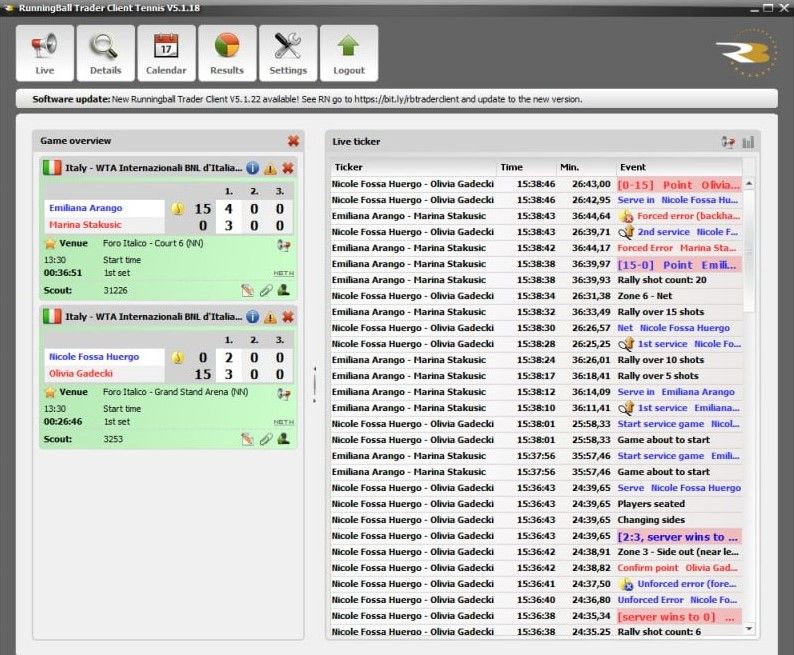Click Italy flag on Arango–Stakusic match header
The image size is (794, 655).
click(52, 168)
